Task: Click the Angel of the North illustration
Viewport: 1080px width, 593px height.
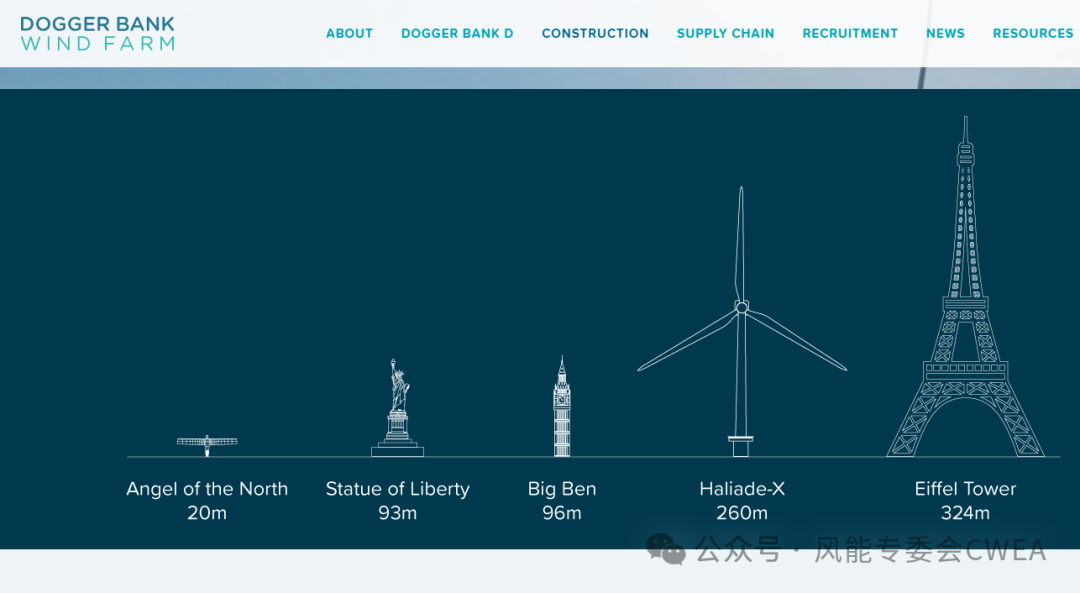Action: coord(207,445)
